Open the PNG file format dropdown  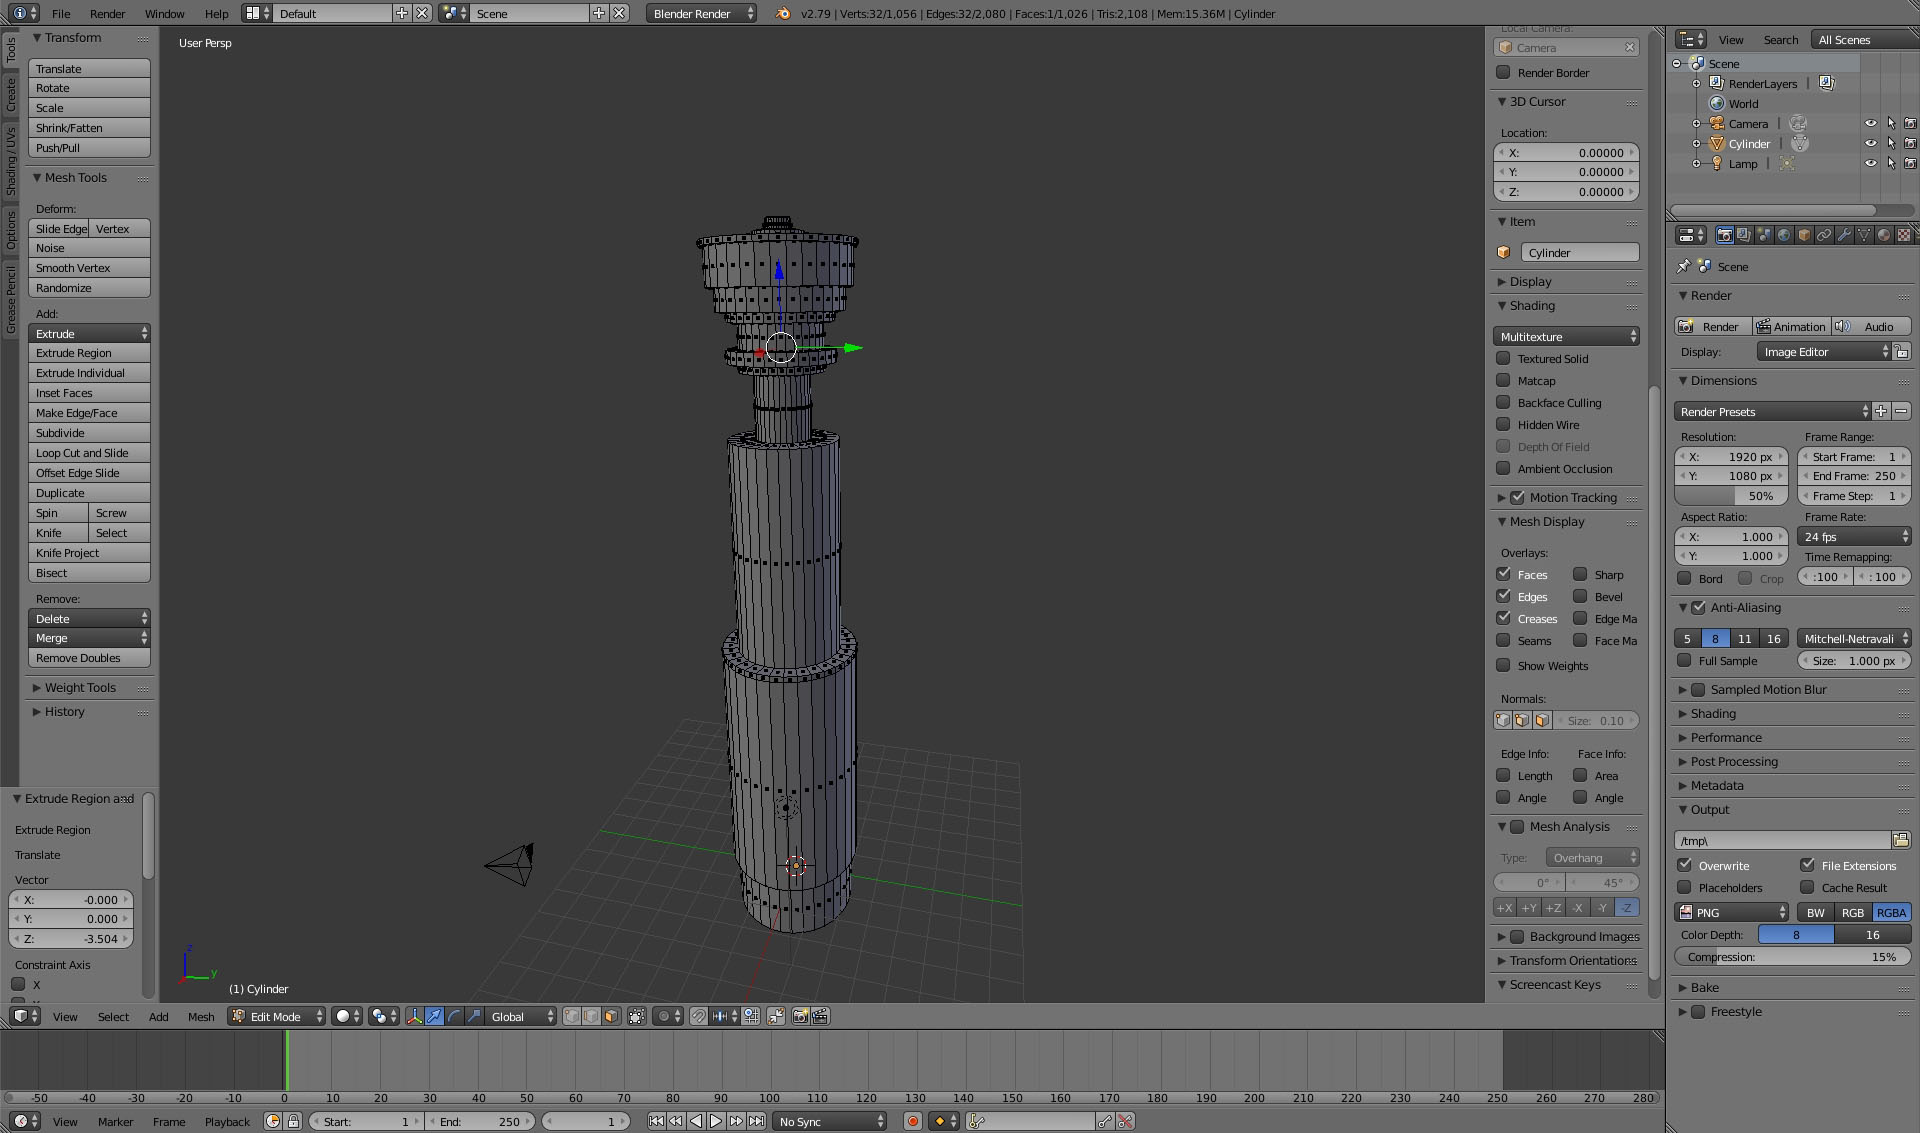click(1732, 912)
